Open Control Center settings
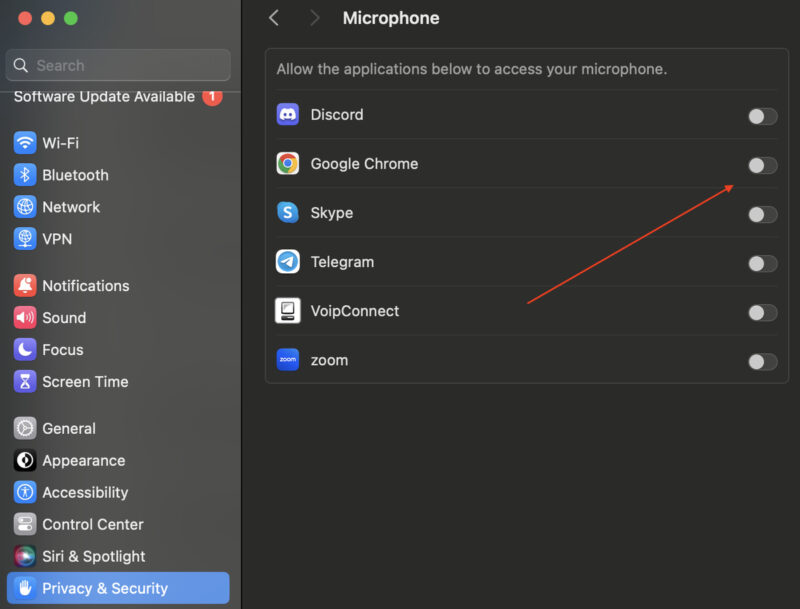 click(x=90, y=524)
